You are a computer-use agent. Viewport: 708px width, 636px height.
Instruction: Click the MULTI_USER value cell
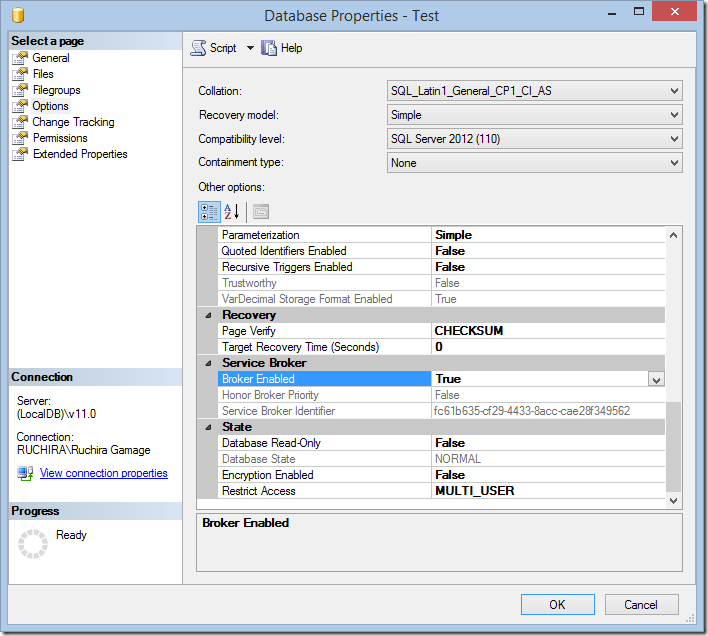[x=548, y=491]
